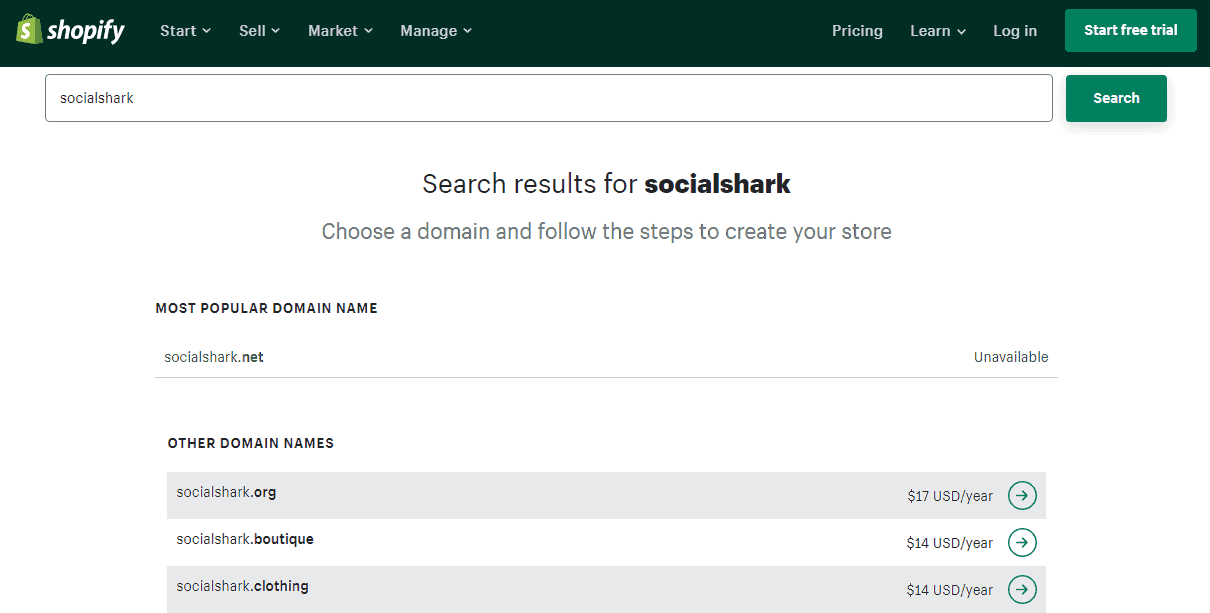The height and width of the screenshot is (613, 1210).
Task: Select socialshark.clothing arrow icon
Action: pyautogui.click(x=1022, y=589)
